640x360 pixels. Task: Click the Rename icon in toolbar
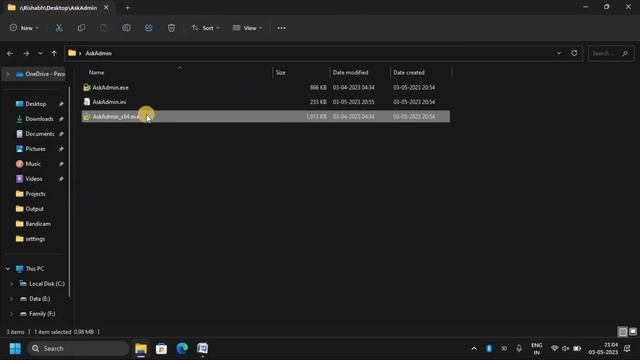tap(127, 28)
